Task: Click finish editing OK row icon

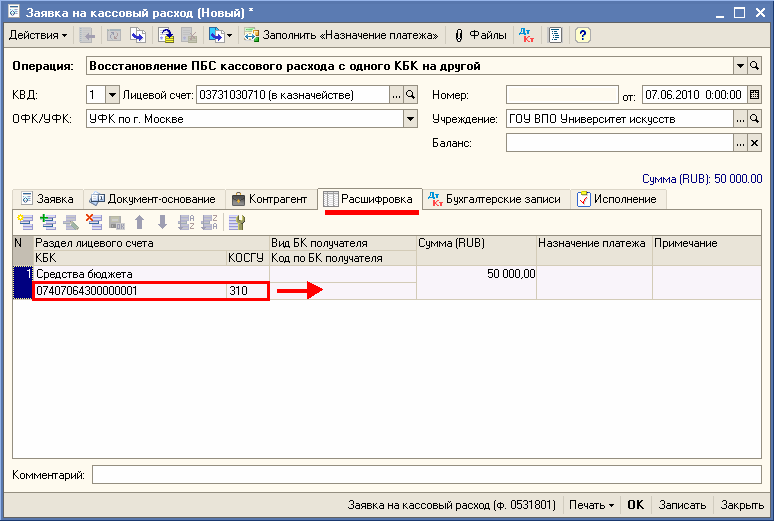Action: pos(116,223)
